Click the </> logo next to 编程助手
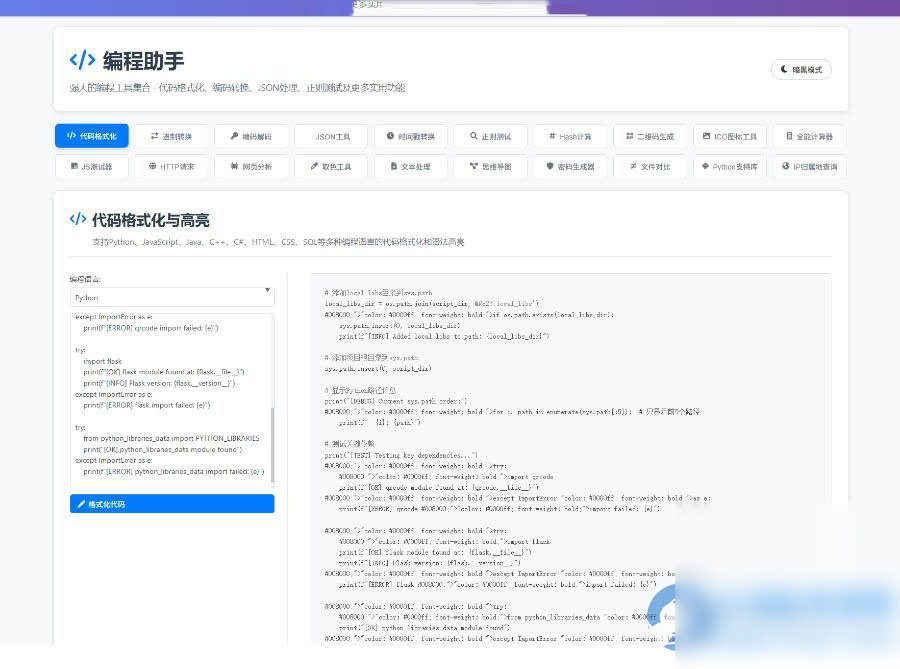Viewport: 900px width, 669px height. pyautogui.click(x=81, y=60)
